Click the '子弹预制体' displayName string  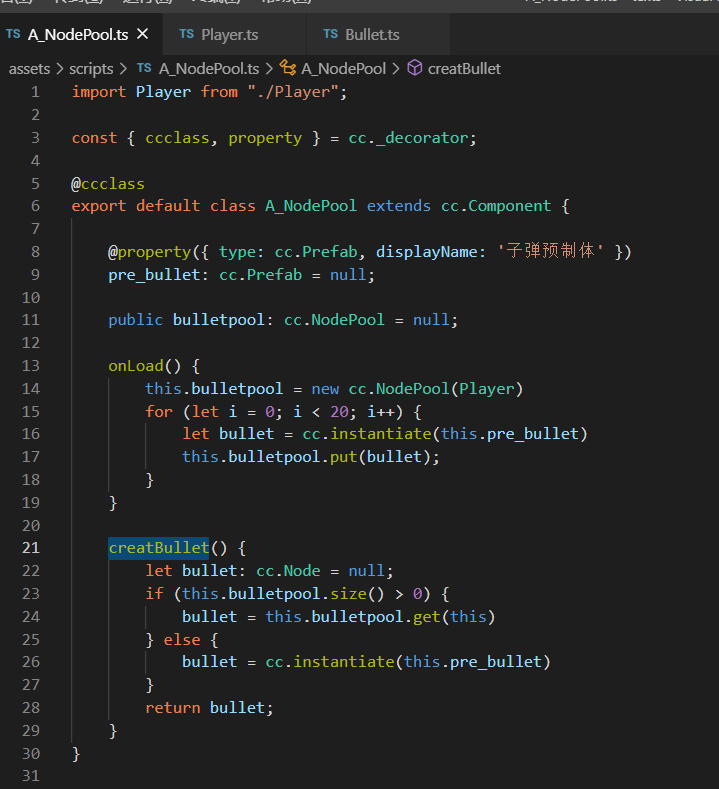pos(550,251)
